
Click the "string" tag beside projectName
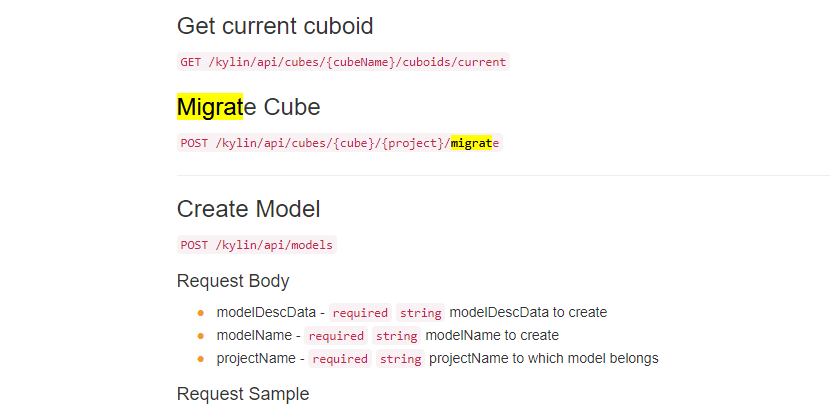(x=401, y=359)
